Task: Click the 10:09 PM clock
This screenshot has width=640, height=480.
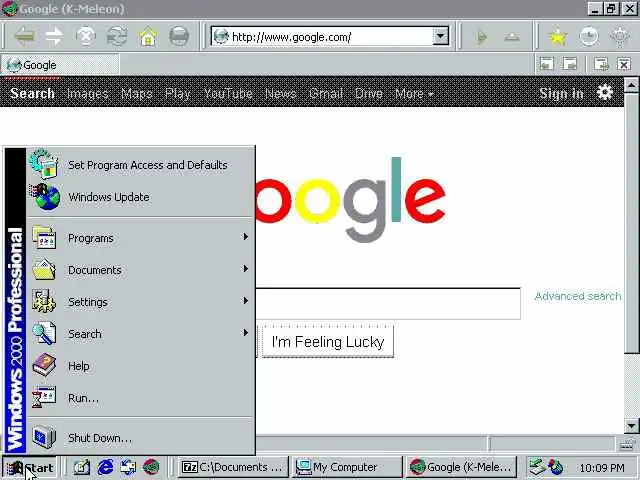Action: 602,468
